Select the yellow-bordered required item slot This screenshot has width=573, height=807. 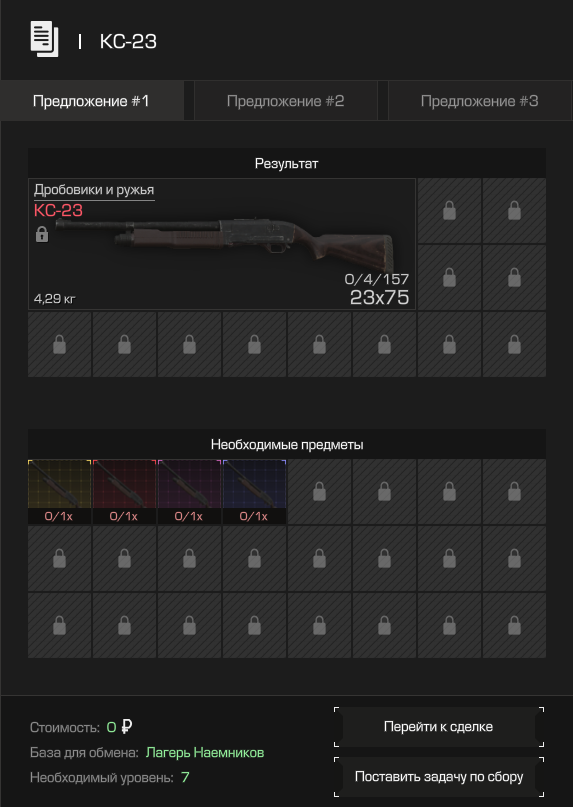59,492
